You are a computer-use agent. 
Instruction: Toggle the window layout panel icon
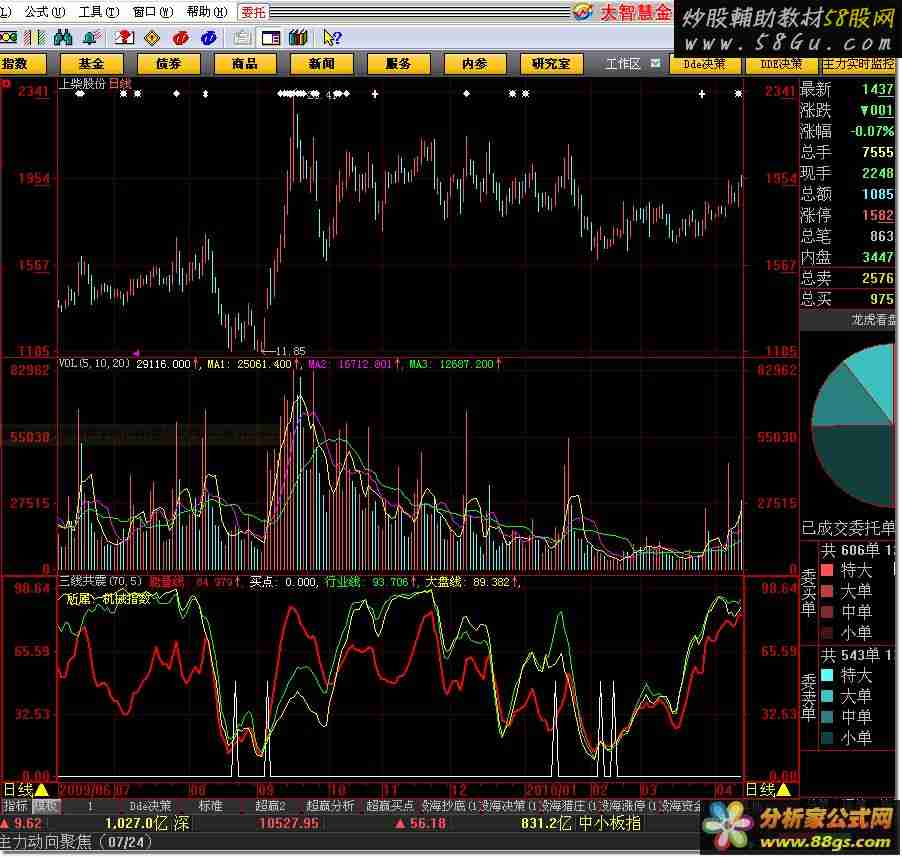click(270, 38)
